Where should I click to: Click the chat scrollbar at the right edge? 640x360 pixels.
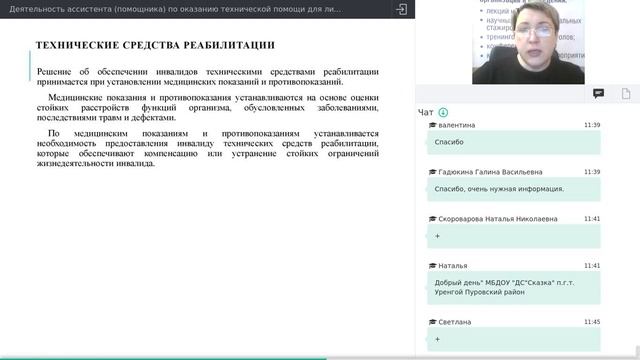638,351
